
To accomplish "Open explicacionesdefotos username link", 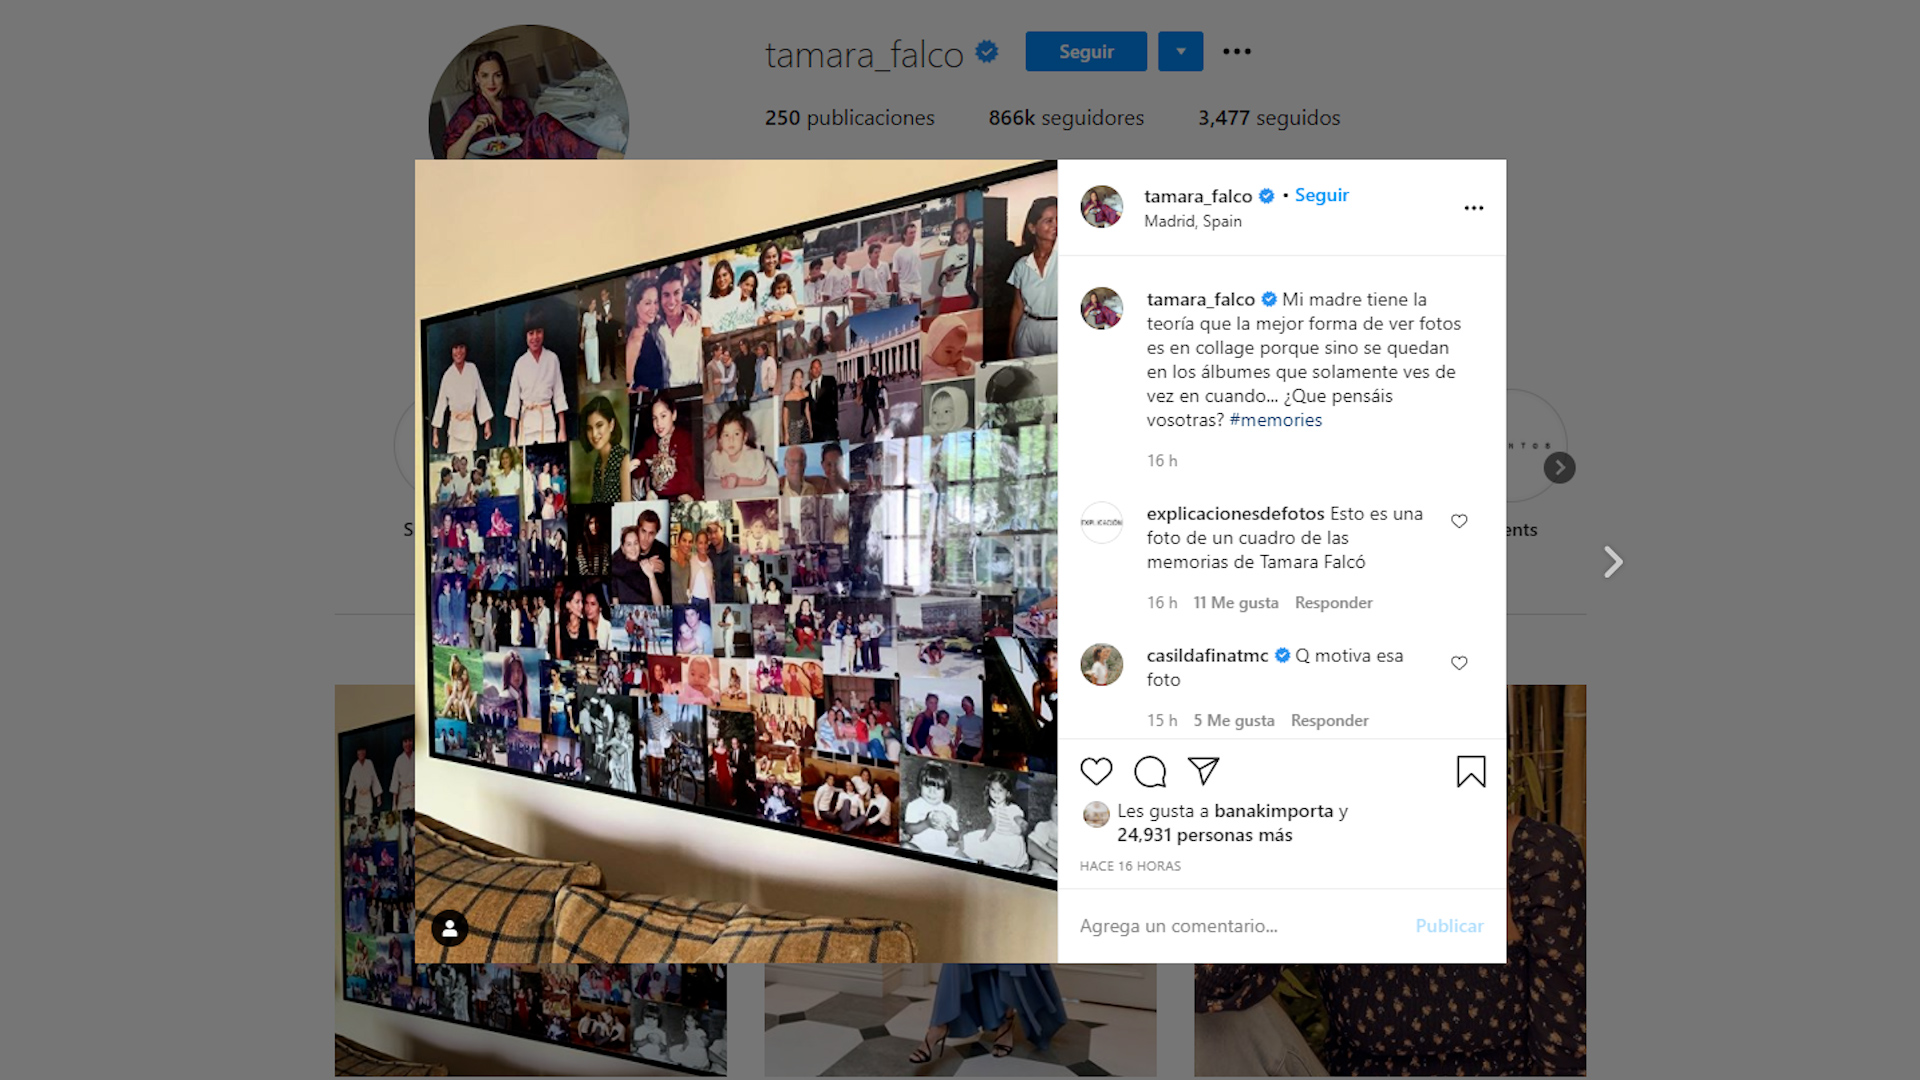I will [x=1235, y=513].
